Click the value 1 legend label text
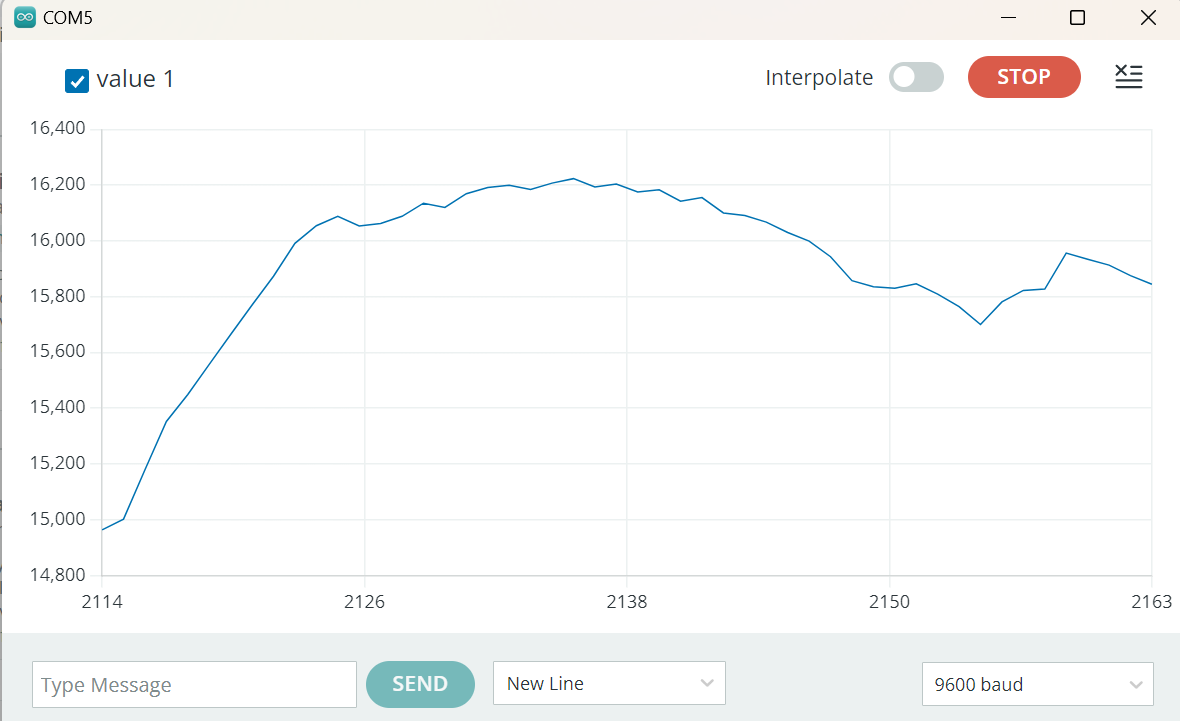 136,80
